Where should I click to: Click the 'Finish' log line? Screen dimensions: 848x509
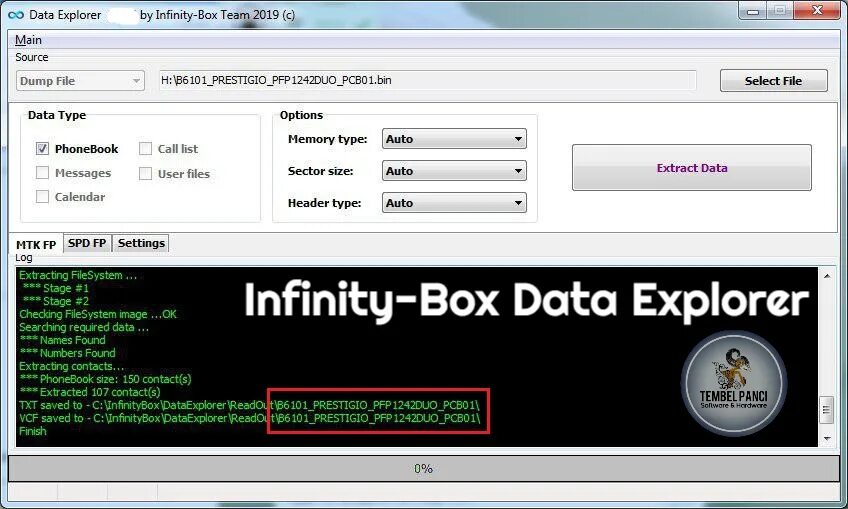click(33, 431)
